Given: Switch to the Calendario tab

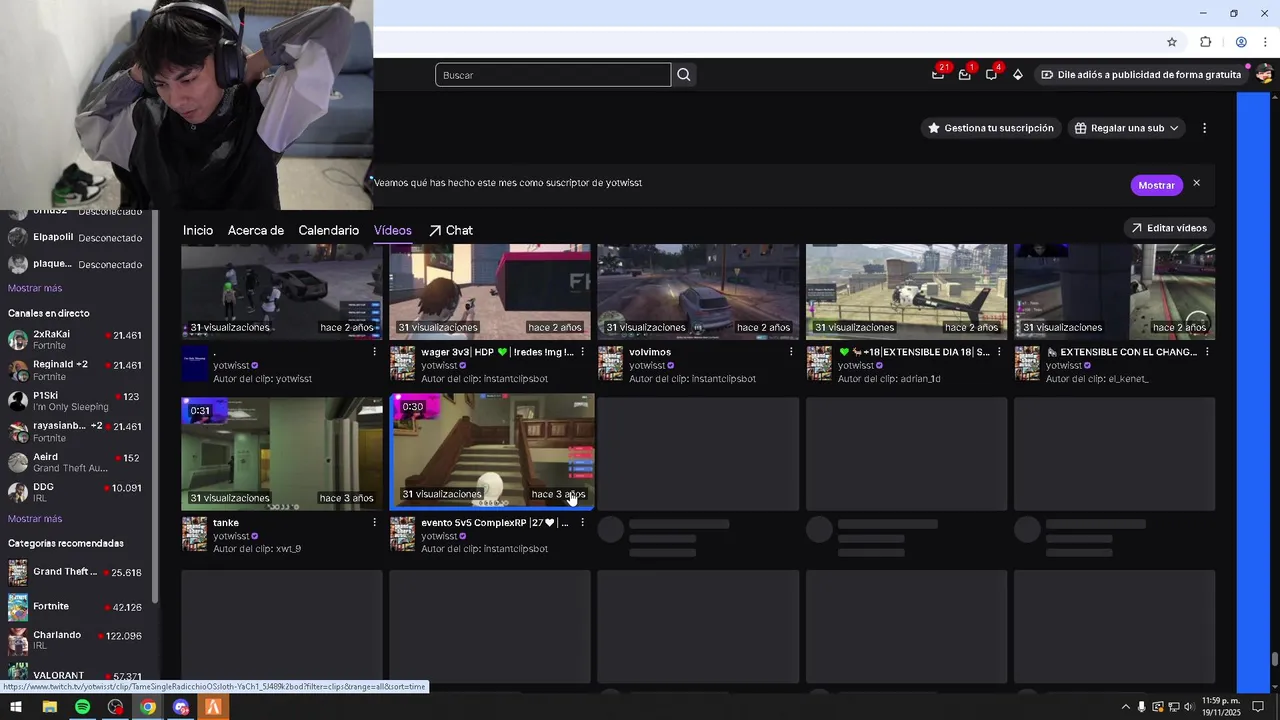Looking at the screenshot, I should click(x=328, y=230).
